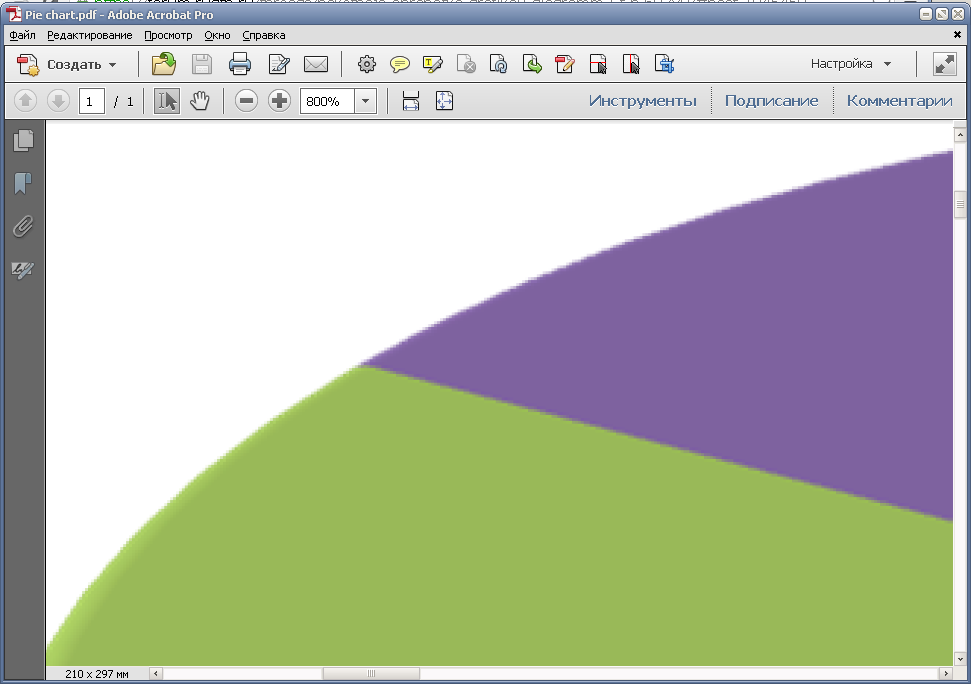Open the Комментарии pane
Image resolution: width=971 pixels, height=684 pixels.
point(899,101)
